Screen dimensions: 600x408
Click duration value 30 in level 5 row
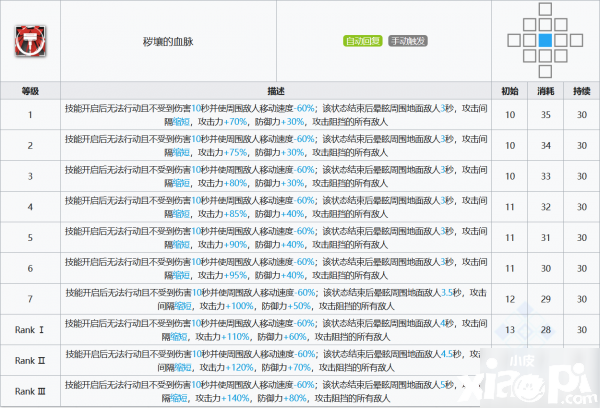pos(582,237)
